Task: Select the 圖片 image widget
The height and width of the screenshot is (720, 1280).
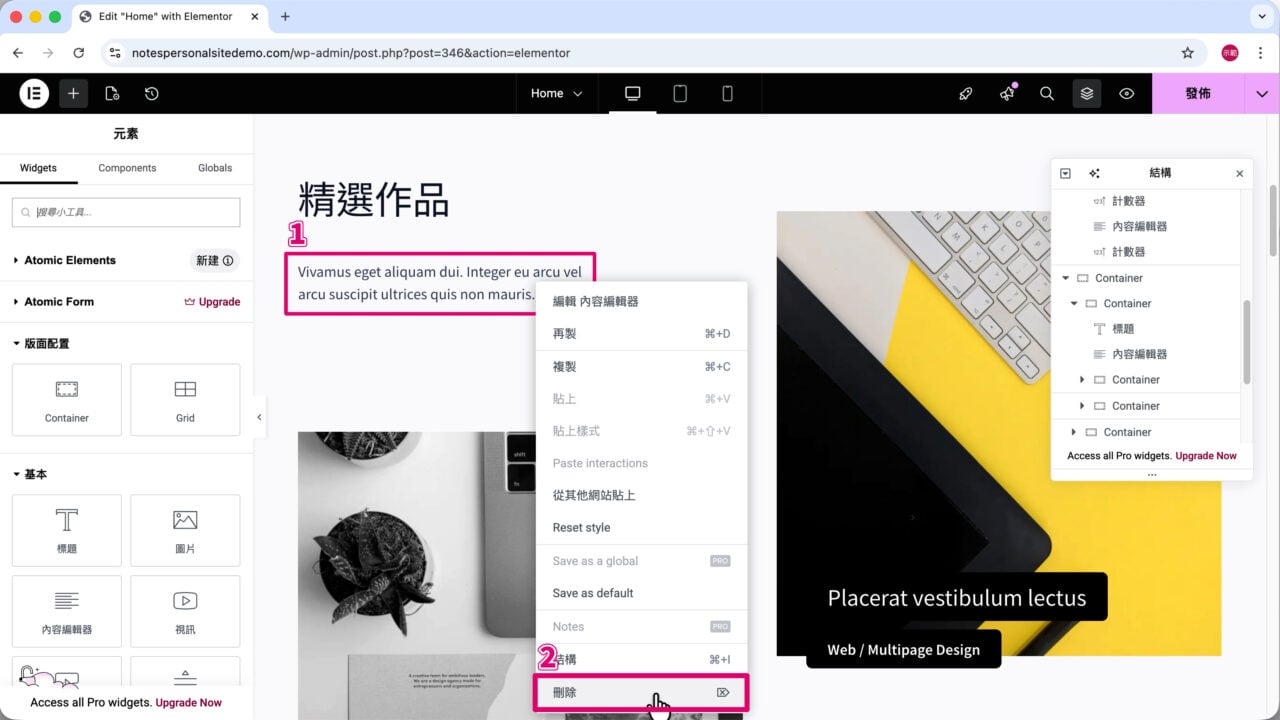Action: pyautogui.click(x=185, y=530)
